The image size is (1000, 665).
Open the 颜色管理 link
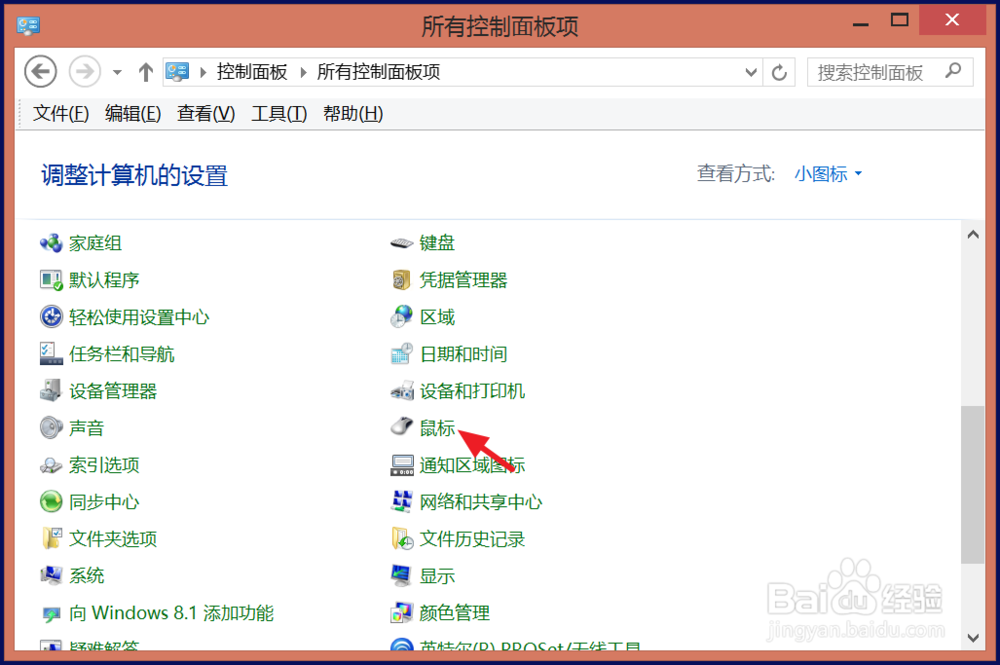(x=455, y=613)
